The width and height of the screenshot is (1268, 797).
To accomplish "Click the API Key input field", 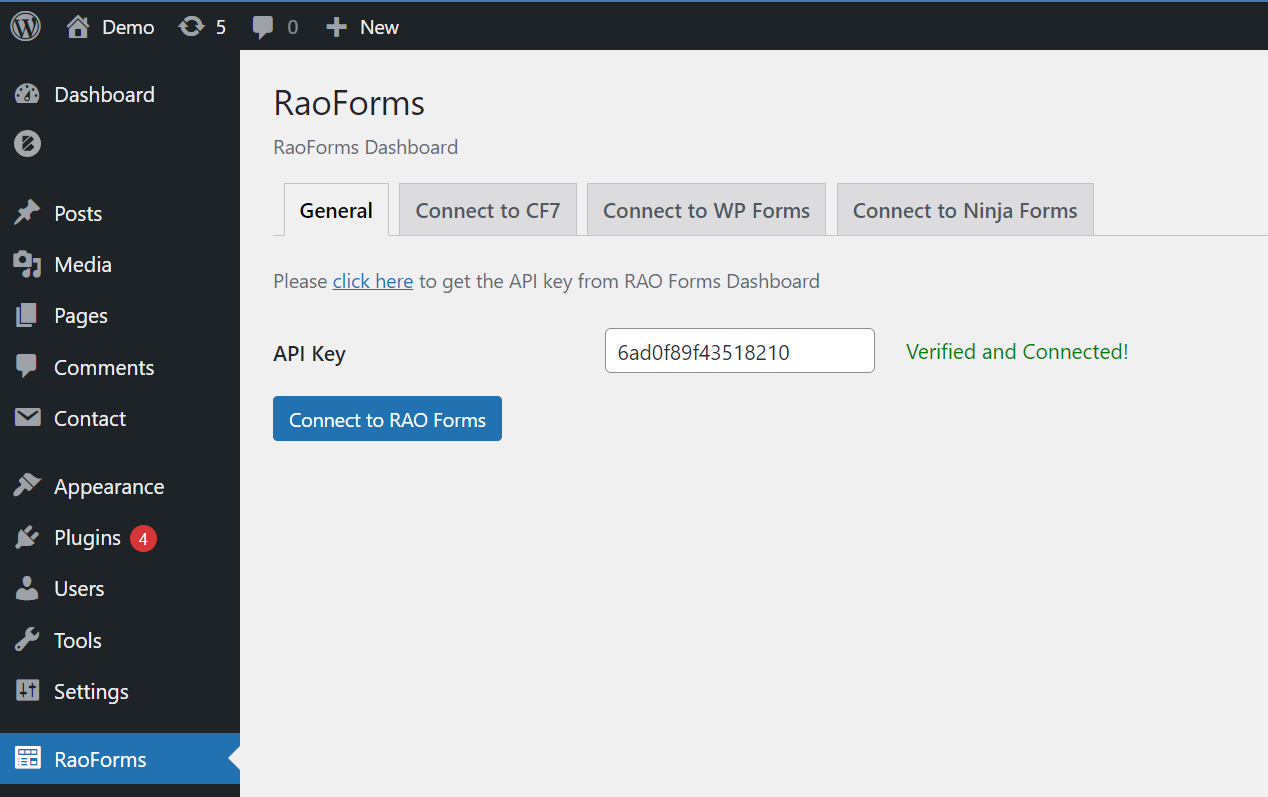I will point(740,351).
